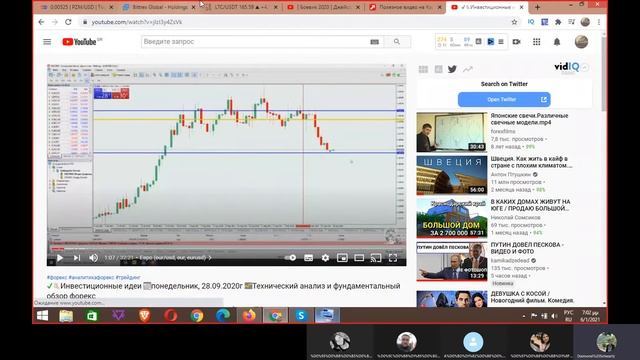This screenshot has height=360, width=640.
Task: Click the video progress bar
Action: (x=227, y=248)
